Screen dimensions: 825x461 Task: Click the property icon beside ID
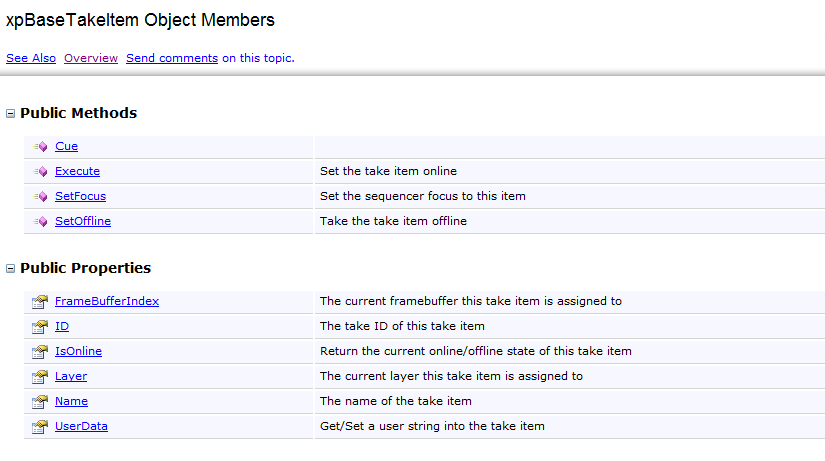40,327
